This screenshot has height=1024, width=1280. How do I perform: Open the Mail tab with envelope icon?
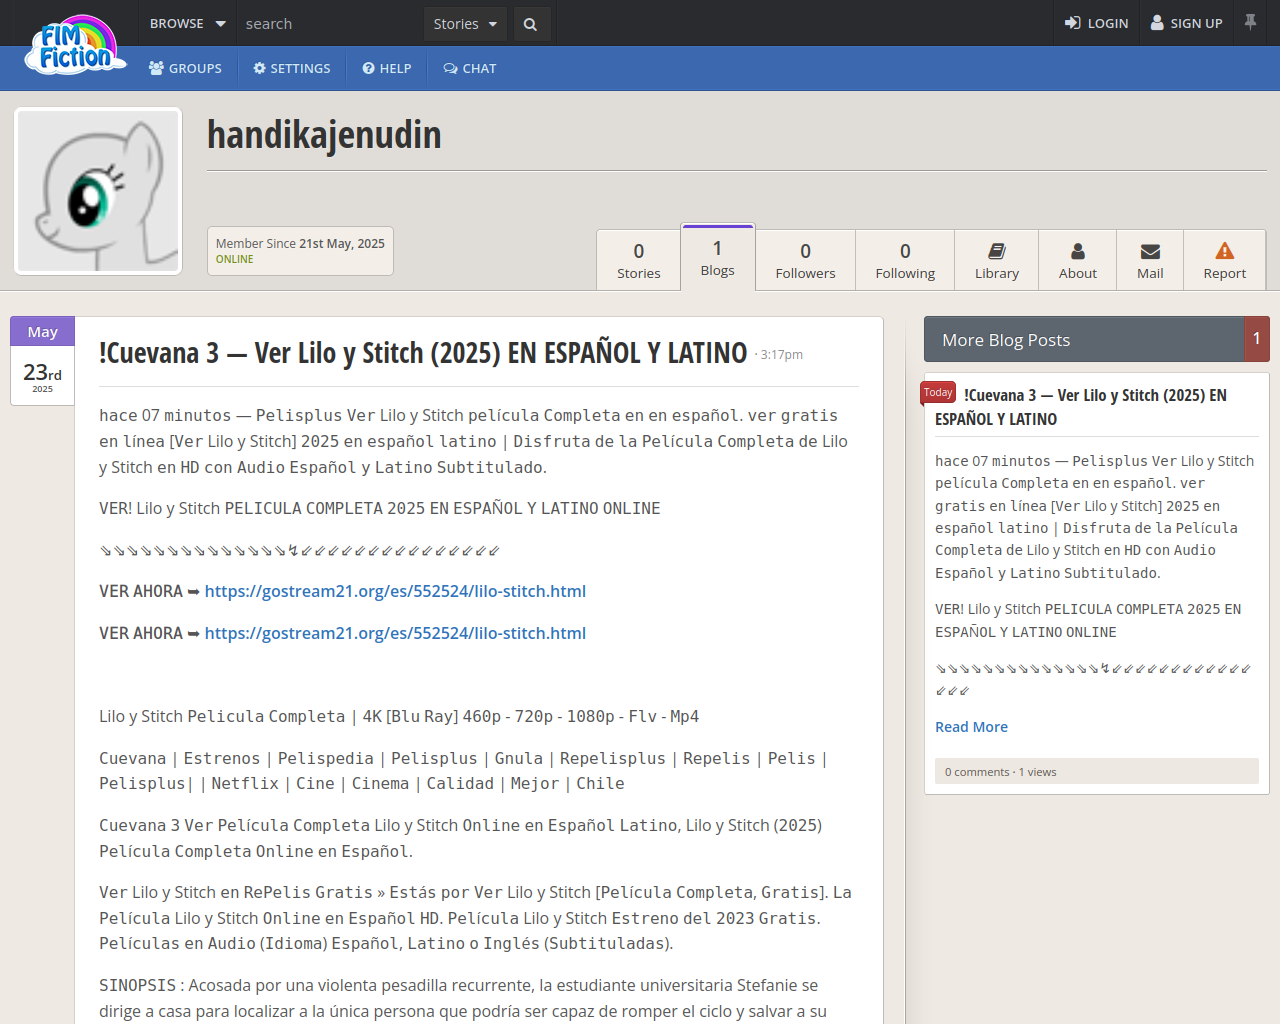click(x=1150, y=260)
